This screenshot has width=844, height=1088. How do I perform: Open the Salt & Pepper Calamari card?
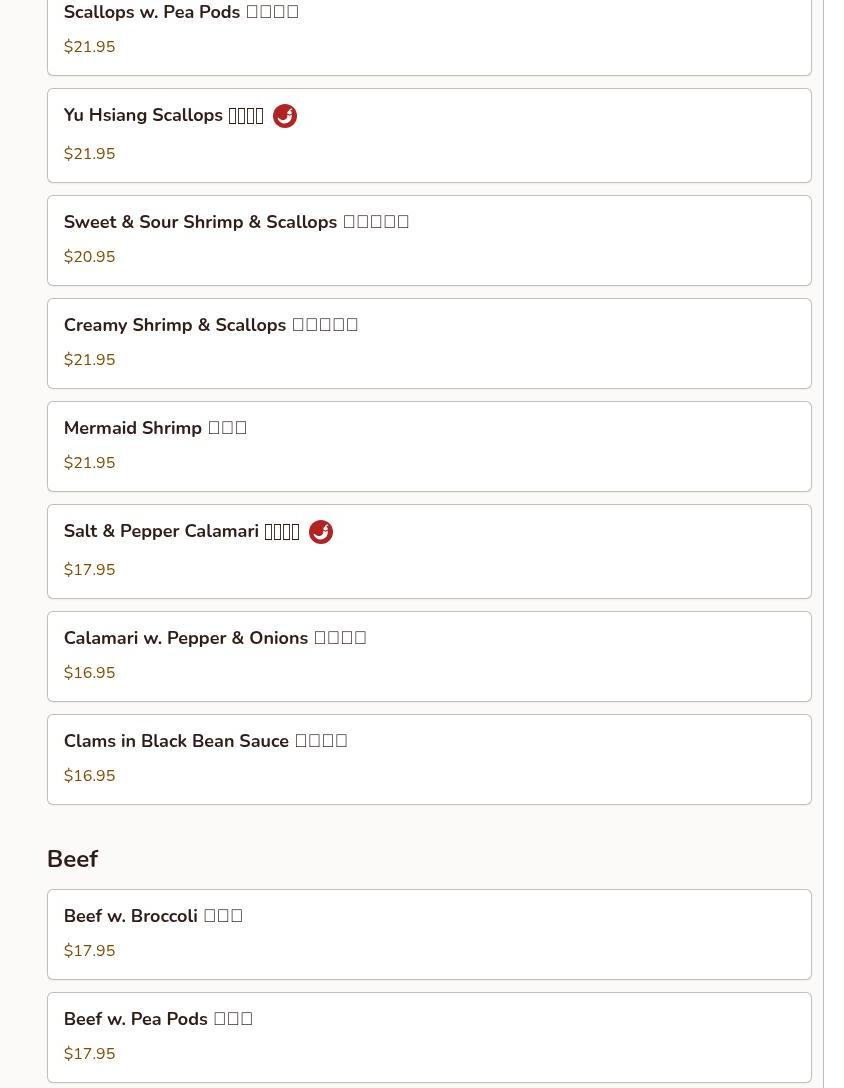pyautogui.click(x=429, y=552)
